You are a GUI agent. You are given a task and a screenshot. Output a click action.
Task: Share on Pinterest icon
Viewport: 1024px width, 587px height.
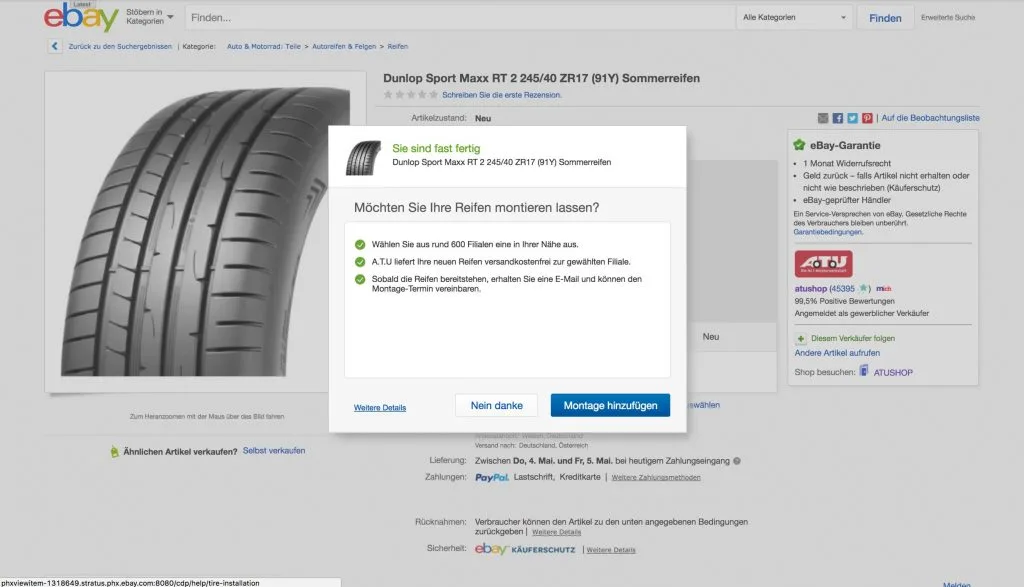pyautogui.click(x=867, y=118)
